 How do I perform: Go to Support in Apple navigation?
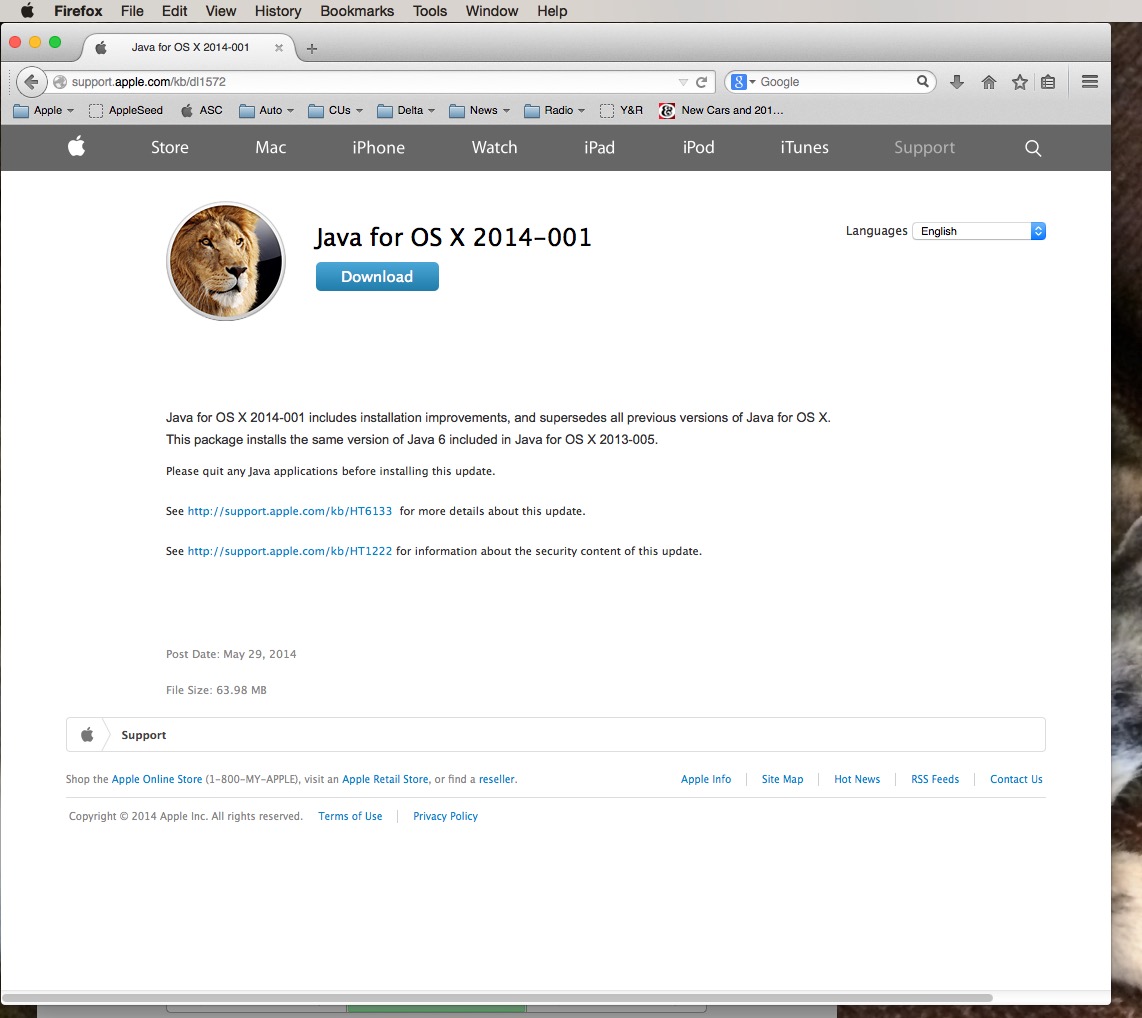[924, 147]
